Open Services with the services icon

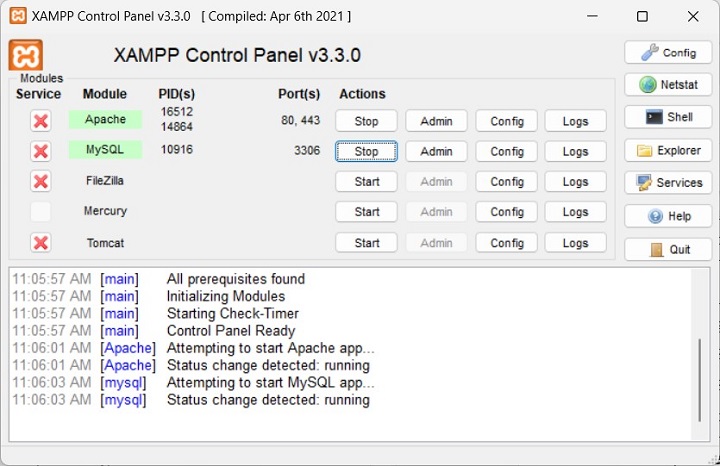pos(668,183)
